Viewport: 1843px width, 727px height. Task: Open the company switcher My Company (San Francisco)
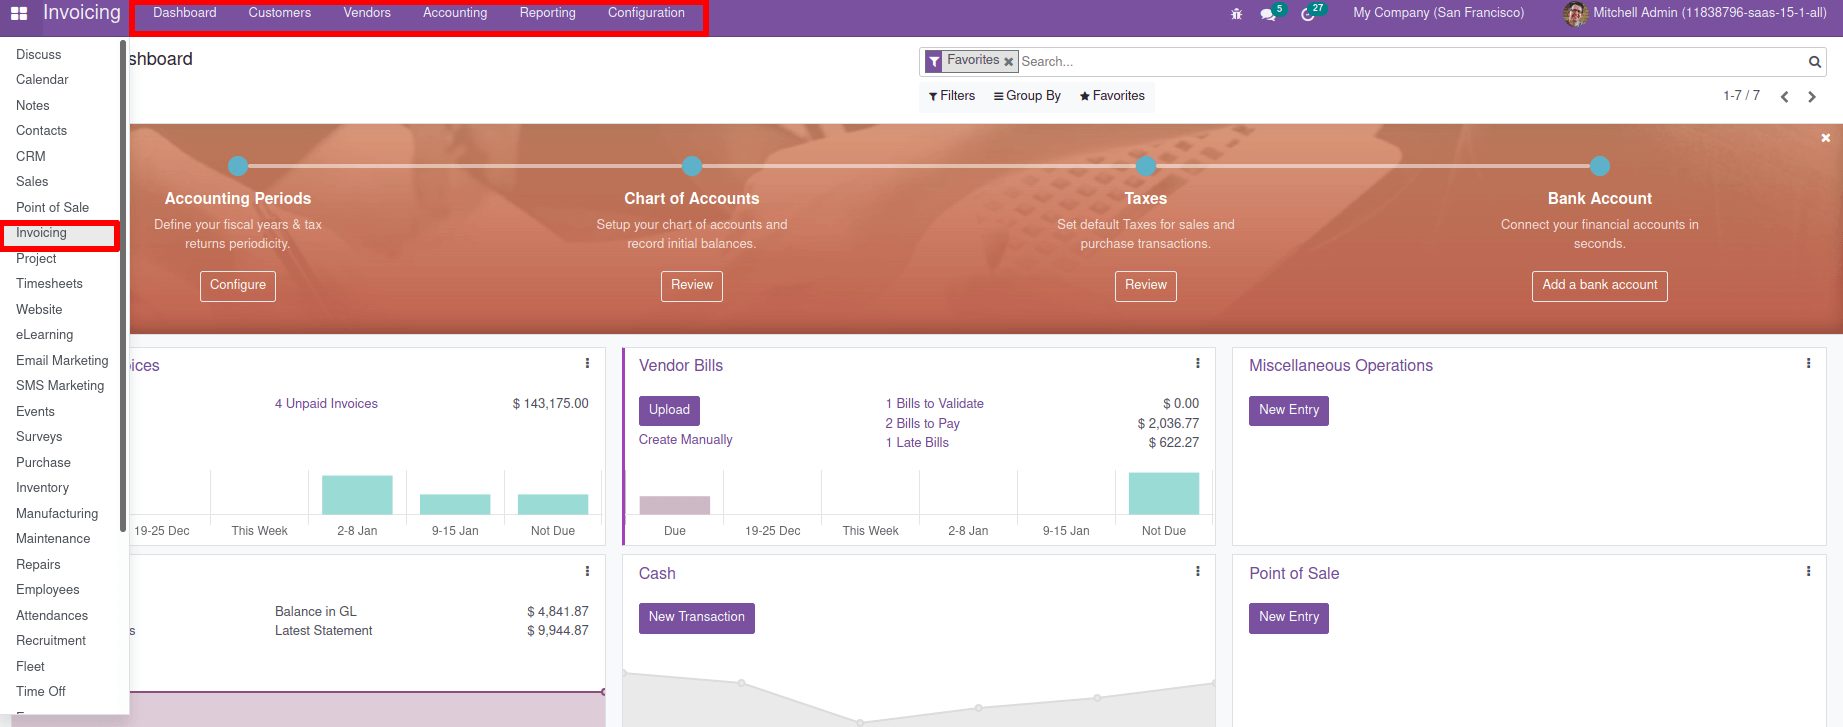click(1438, 13)
